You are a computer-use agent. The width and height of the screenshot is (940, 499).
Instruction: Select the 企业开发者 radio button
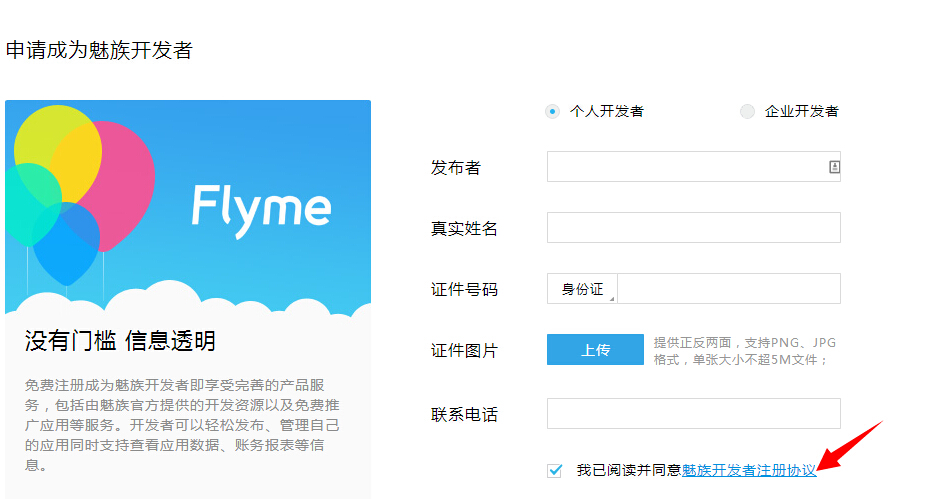[x=747, y=112]
